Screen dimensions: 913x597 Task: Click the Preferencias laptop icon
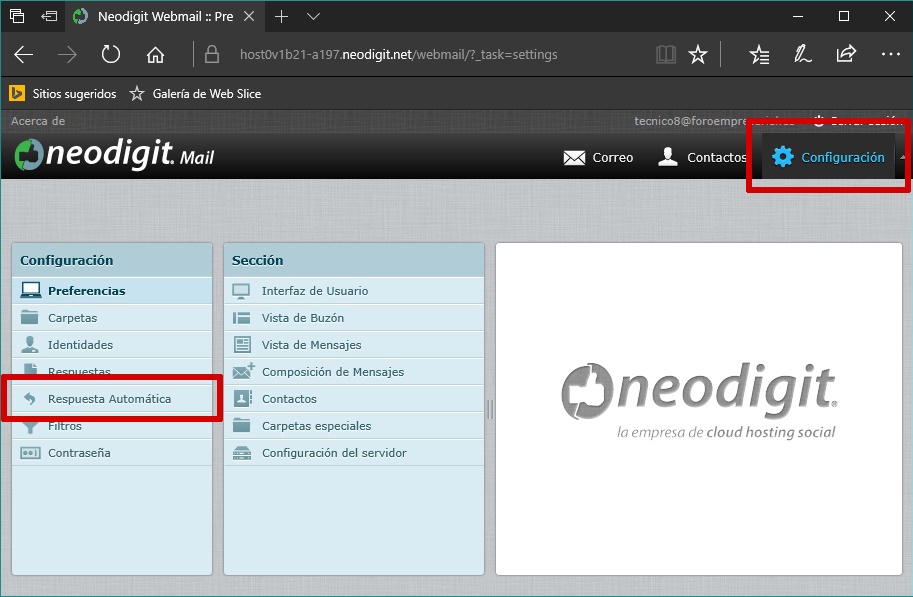[x=30, y=290]
